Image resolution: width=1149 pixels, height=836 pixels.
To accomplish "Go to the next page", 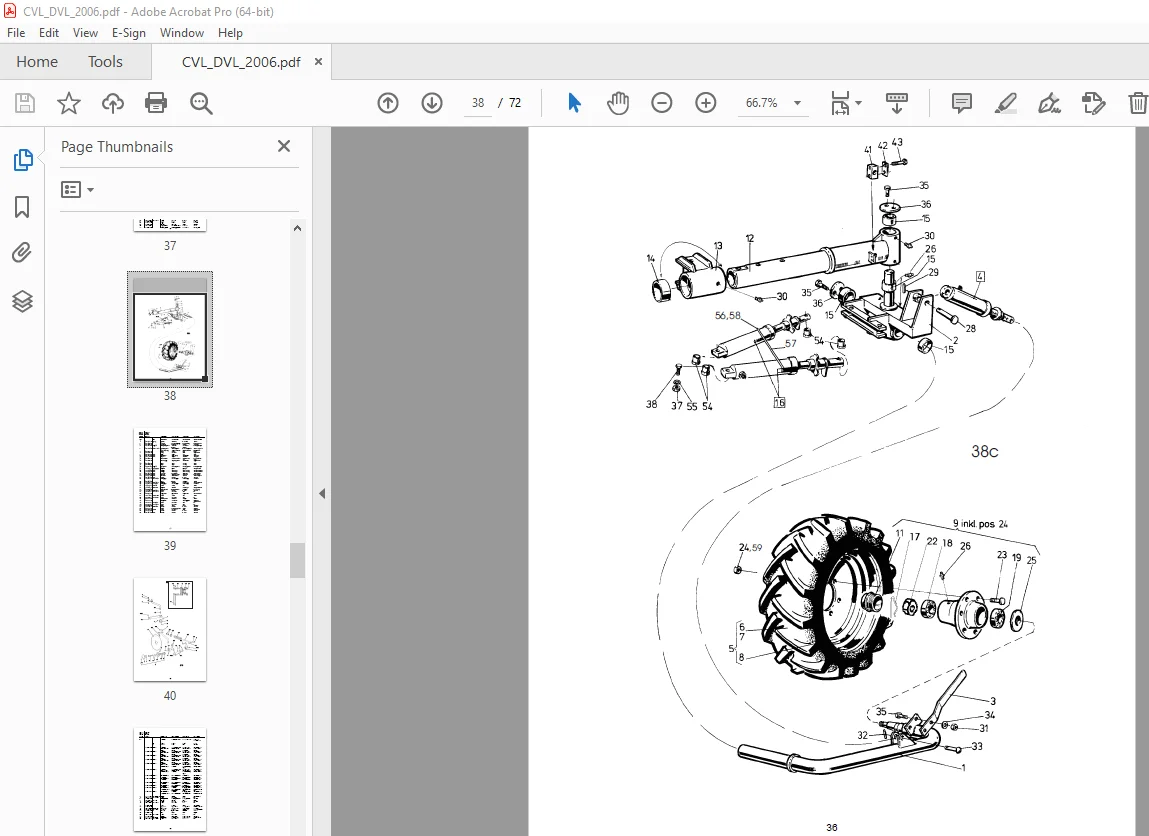I will [432, 103].
